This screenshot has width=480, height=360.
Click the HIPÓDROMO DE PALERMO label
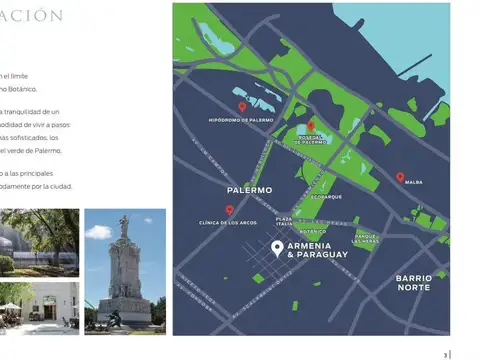(x=241, y=120)
